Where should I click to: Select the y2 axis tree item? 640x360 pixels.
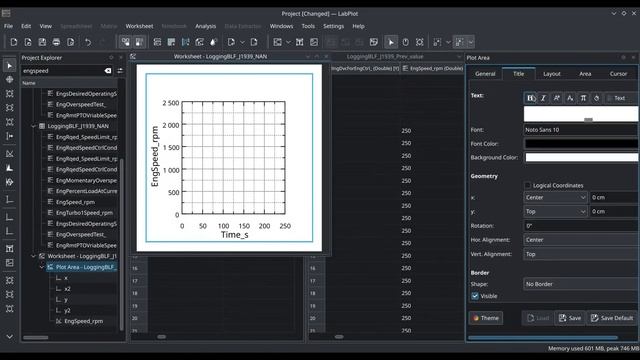pyautogui.click(x=67, y=310)
